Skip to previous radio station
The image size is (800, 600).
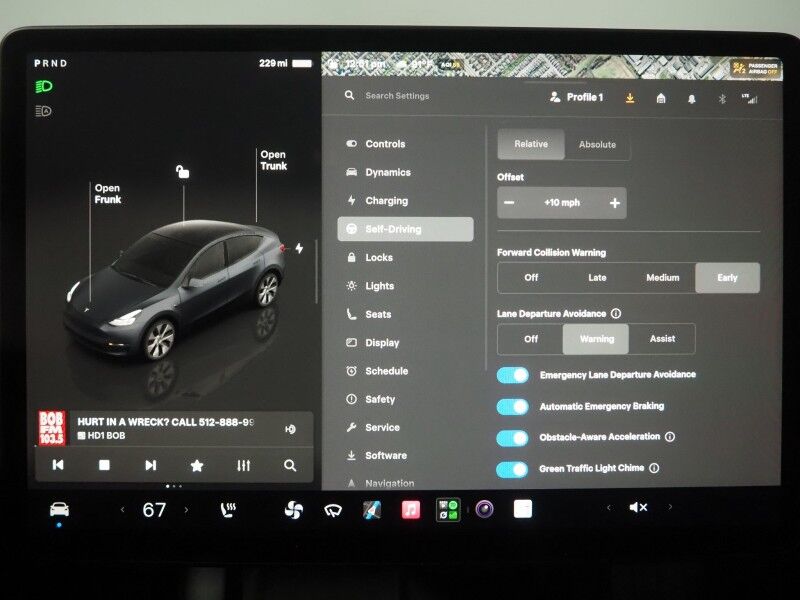click(x=58, y=465)
